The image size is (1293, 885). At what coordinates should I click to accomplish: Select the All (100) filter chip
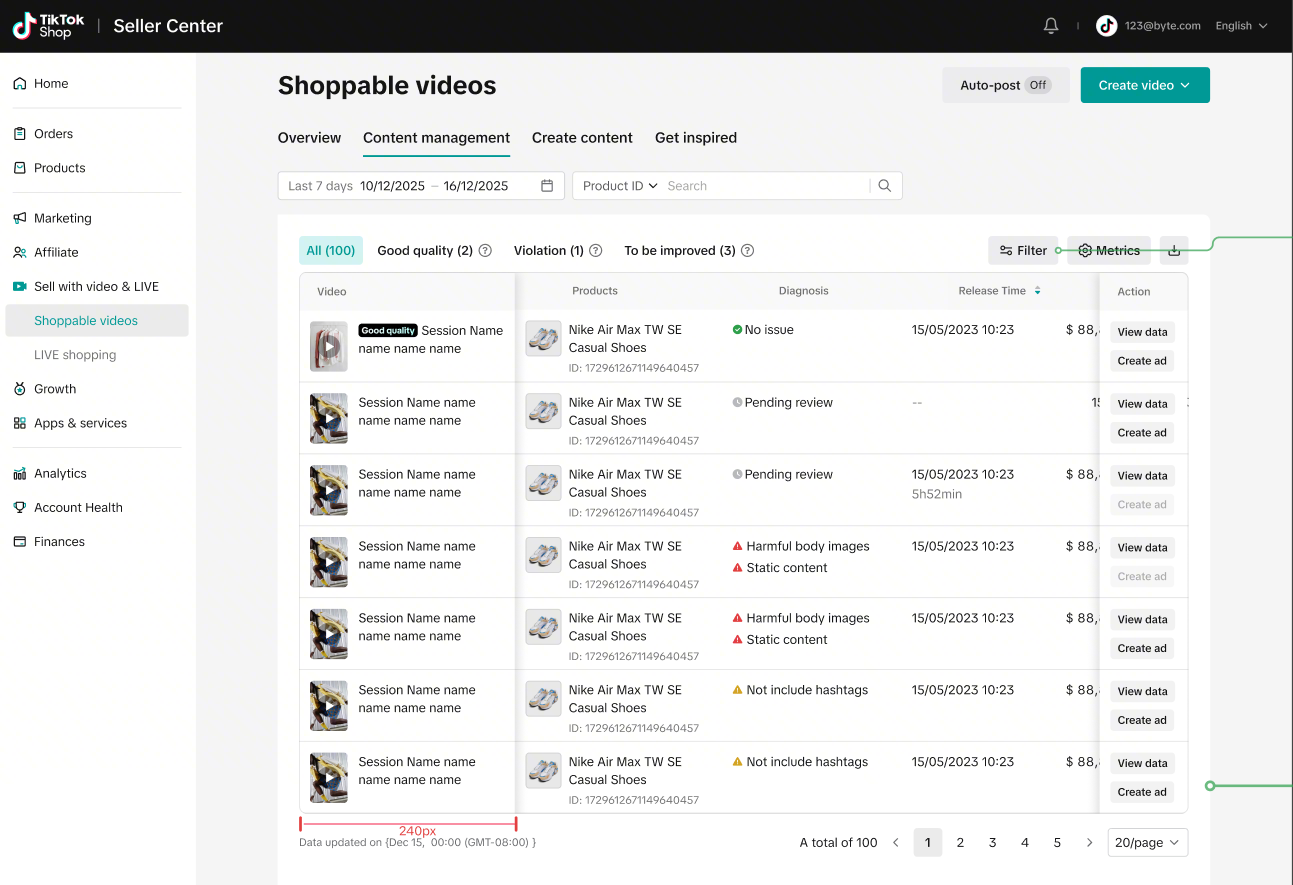point(331,251)
